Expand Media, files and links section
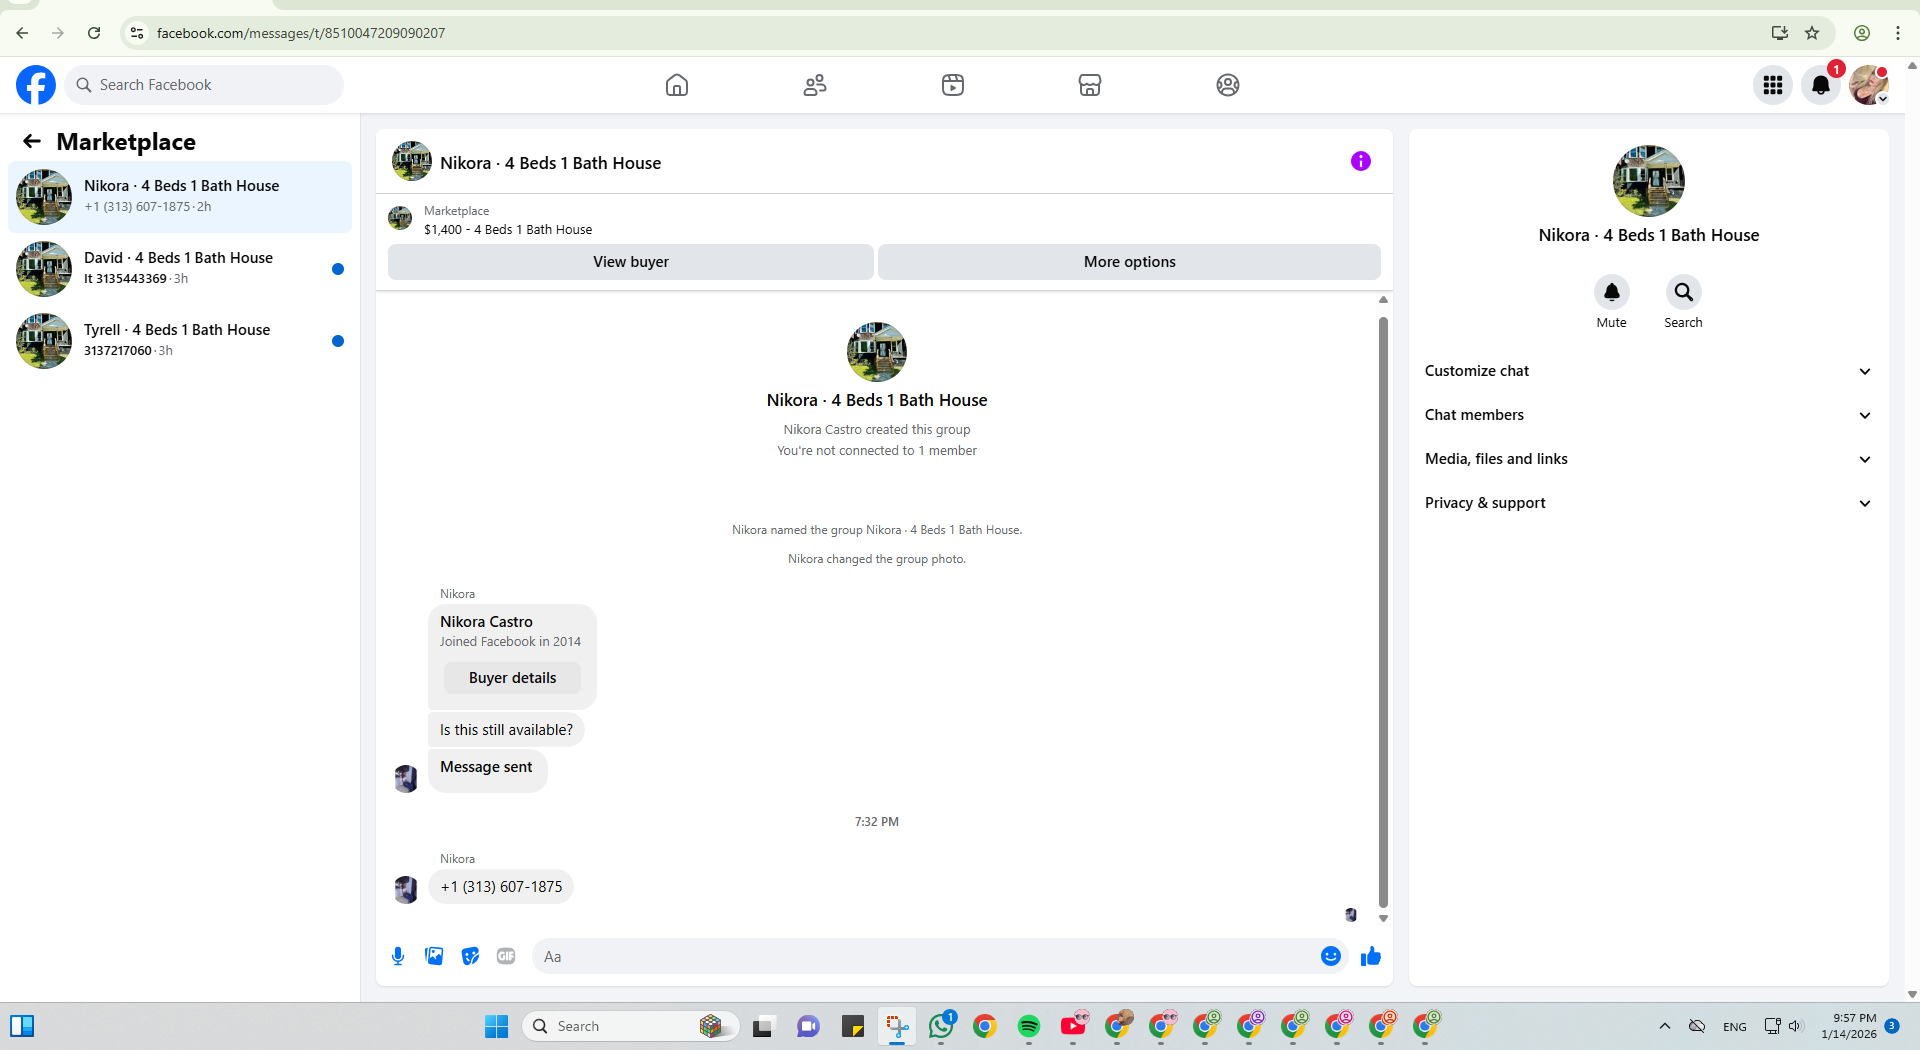The width and height of the screenshot is (1920, 1050). [x=1648, y=459]
